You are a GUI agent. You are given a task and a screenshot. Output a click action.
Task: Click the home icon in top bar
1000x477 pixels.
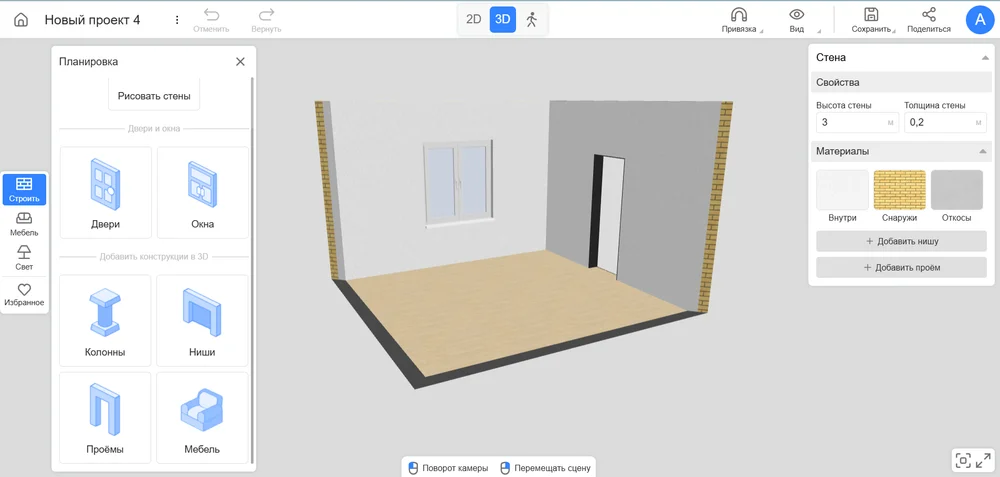point(21,20)
